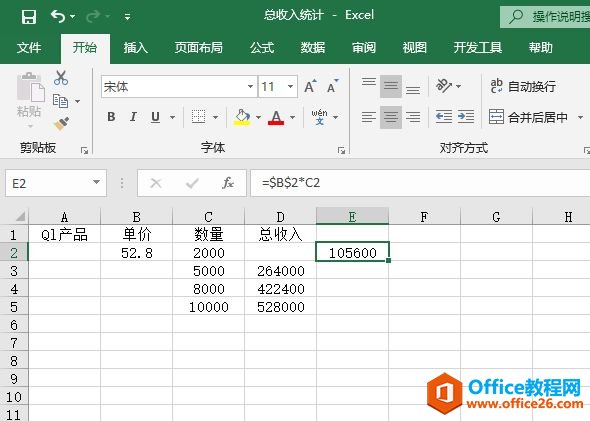Click the Cut scissors icon

pyautogui.click(x=61, y=78)
